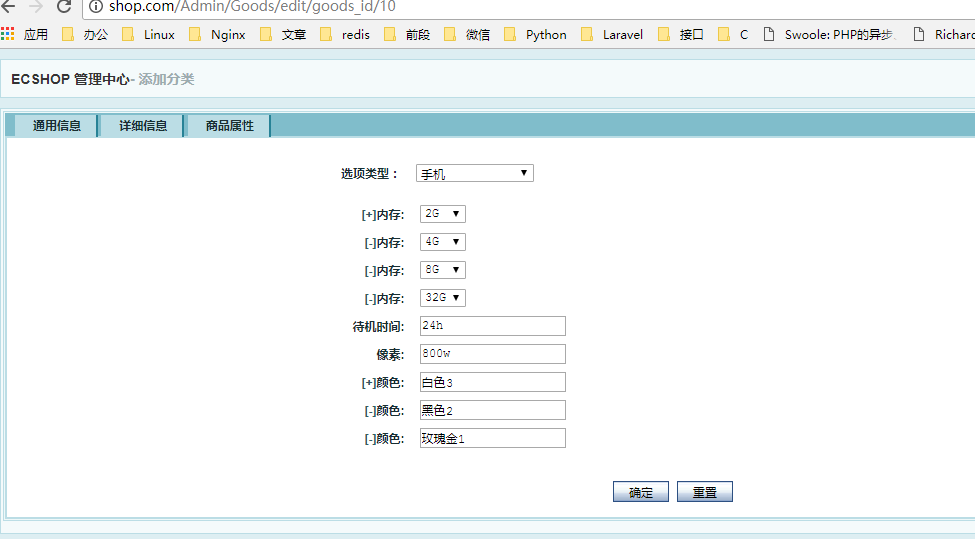Open the Laravel bookmark folder
Viewport: 975px width, 539px height.
click(x=612, y=34)
